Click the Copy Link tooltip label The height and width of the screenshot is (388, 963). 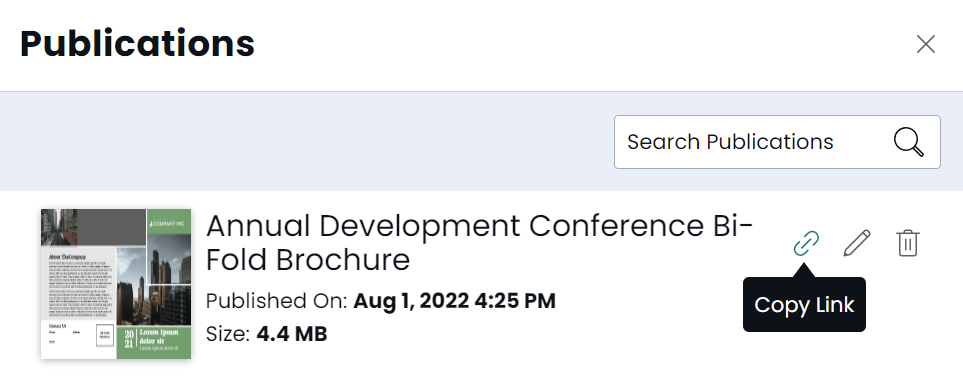tap(804, 305)
